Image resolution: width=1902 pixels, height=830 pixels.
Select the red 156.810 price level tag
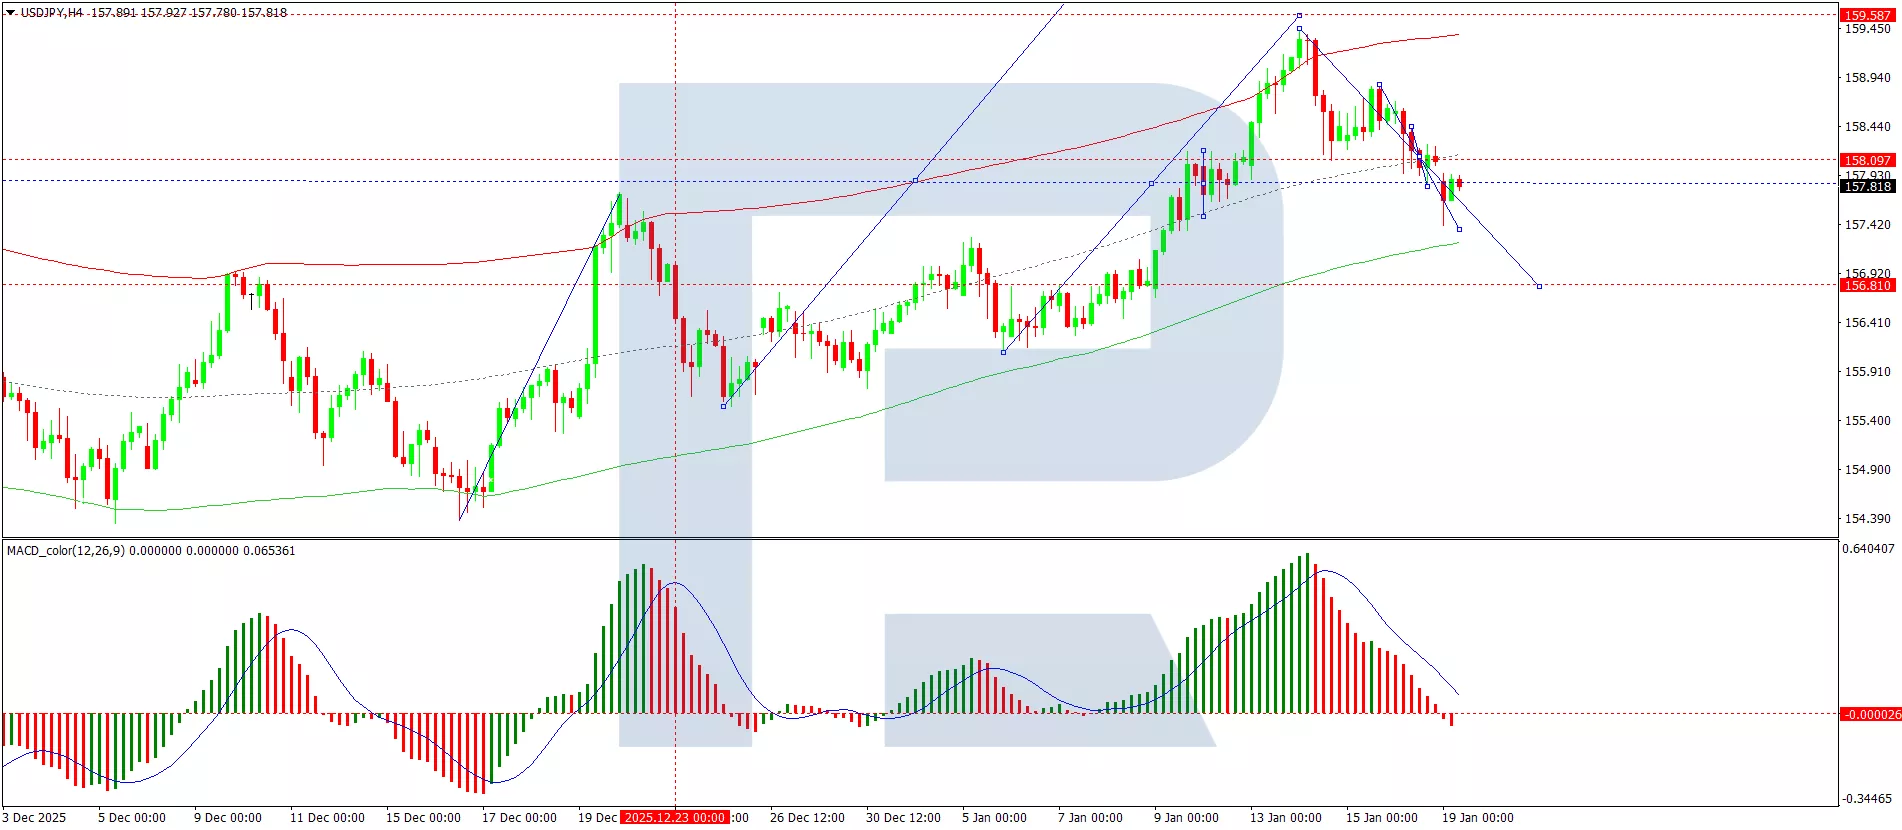[1867, 285]
